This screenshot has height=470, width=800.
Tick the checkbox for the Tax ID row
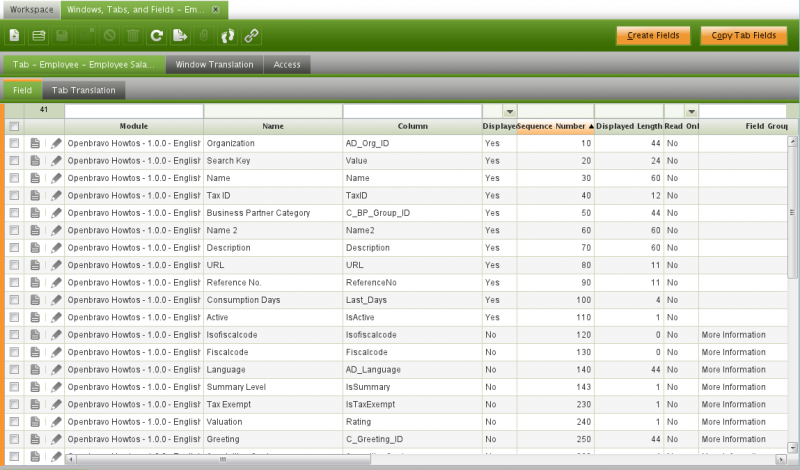[x=14, y=196]
